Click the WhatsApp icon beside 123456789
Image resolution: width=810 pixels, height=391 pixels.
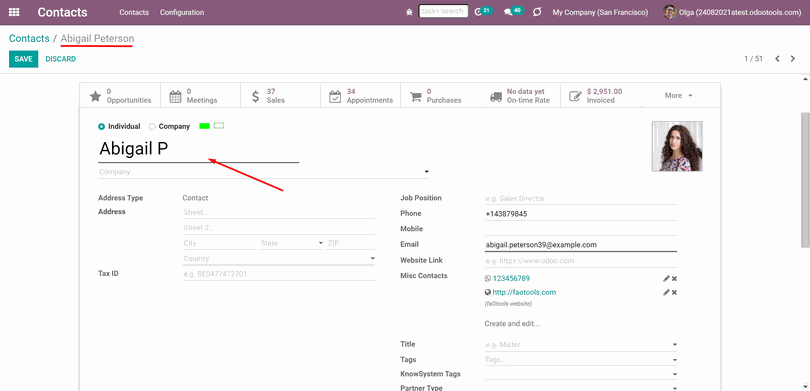pos(488,278)
